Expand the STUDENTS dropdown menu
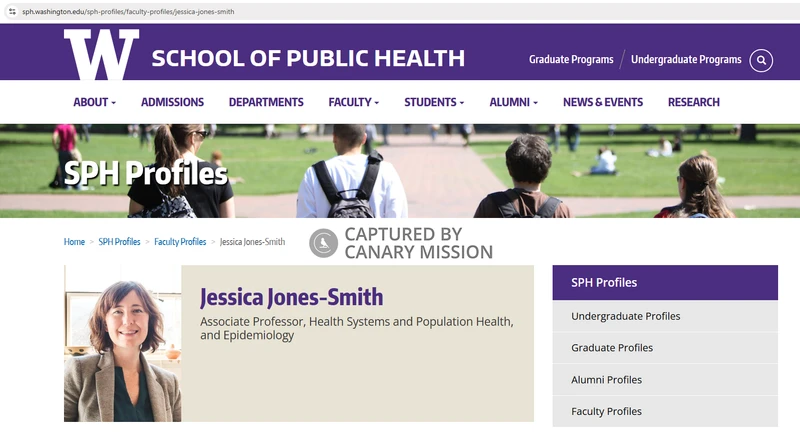The width and height of the screenshot is (800, 442). [434, 102]
